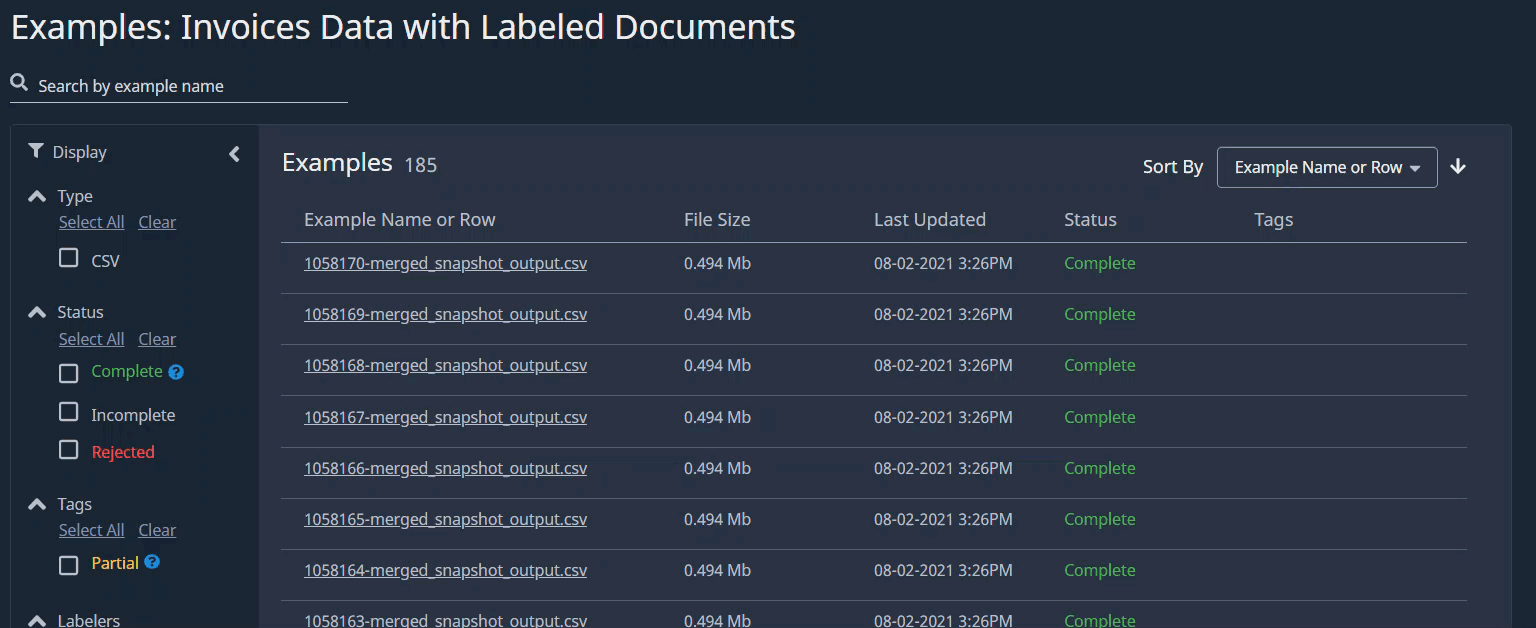
Task: Open 1058168-merged_snapshot_output.csv
Action: pos(445,366)
